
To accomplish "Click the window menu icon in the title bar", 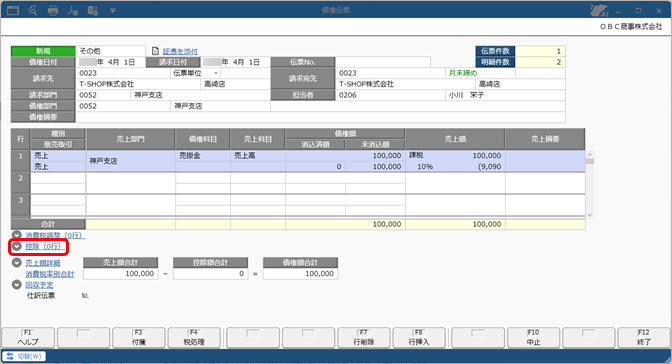I will pyautogui.click(x=13, y=10).
